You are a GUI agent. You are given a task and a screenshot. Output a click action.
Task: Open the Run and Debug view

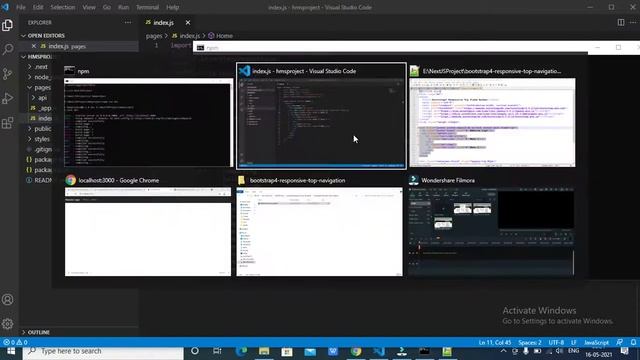(x=7, y=98)
